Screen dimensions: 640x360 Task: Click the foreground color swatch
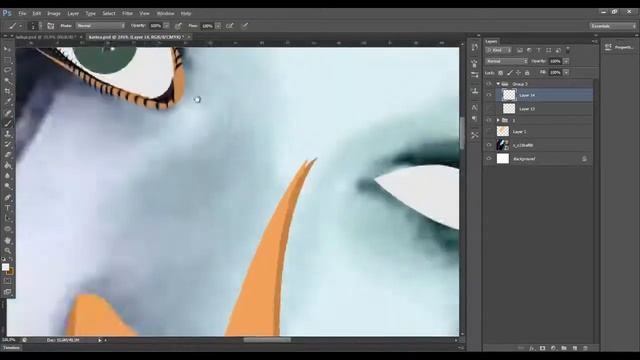tap(5, 267)
